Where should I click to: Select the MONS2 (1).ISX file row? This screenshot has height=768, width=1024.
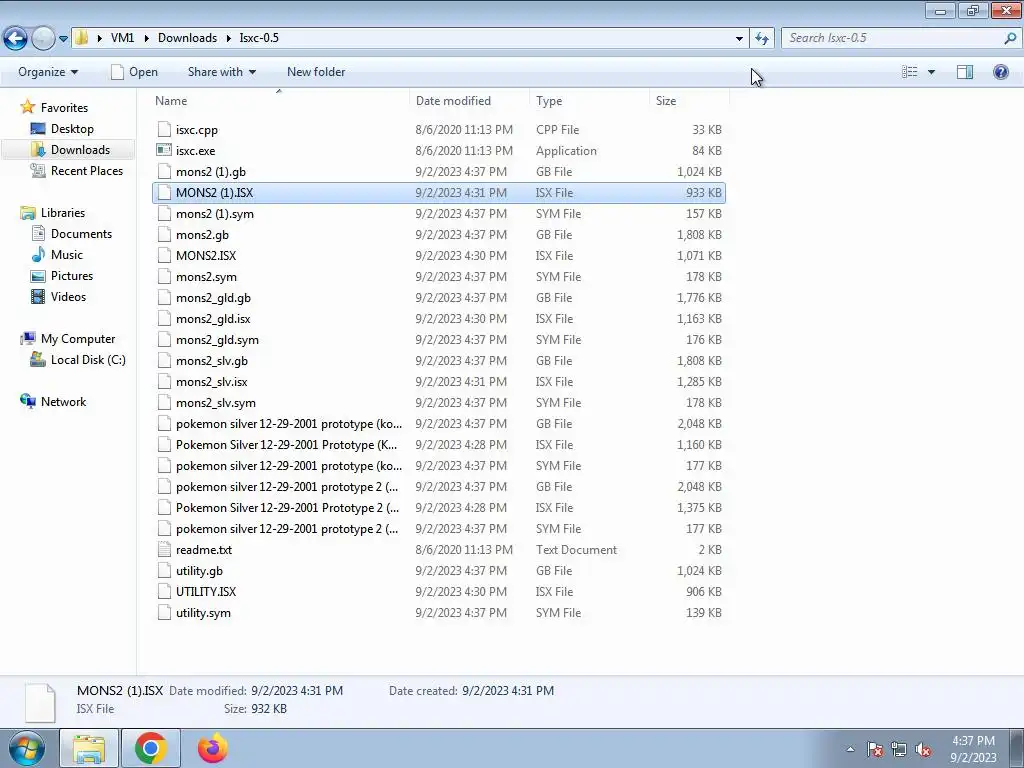(x=439, y=193)
